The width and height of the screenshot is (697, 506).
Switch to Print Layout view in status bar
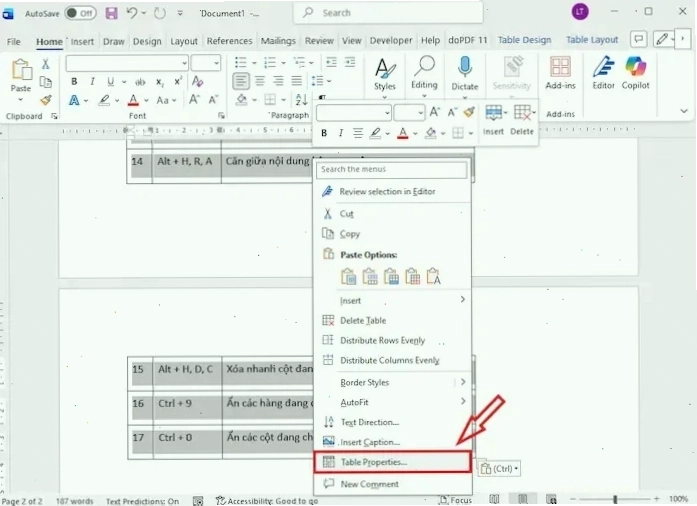coord(523,499)
